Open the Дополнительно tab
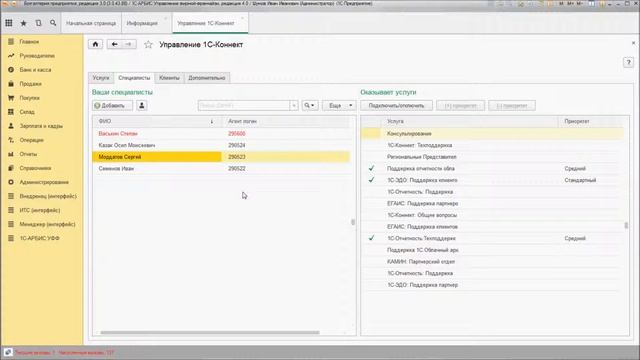 [207, 78]
